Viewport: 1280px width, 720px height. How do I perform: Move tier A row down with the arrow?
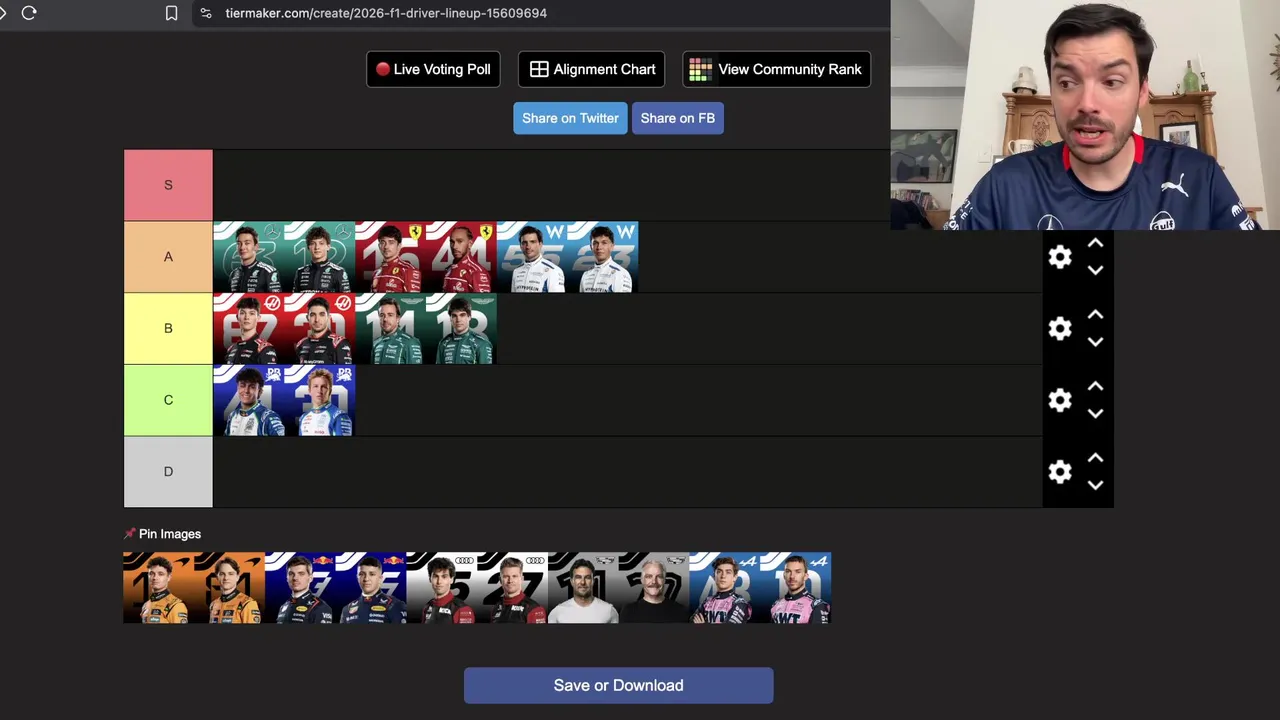click(x=1095, y=270)
